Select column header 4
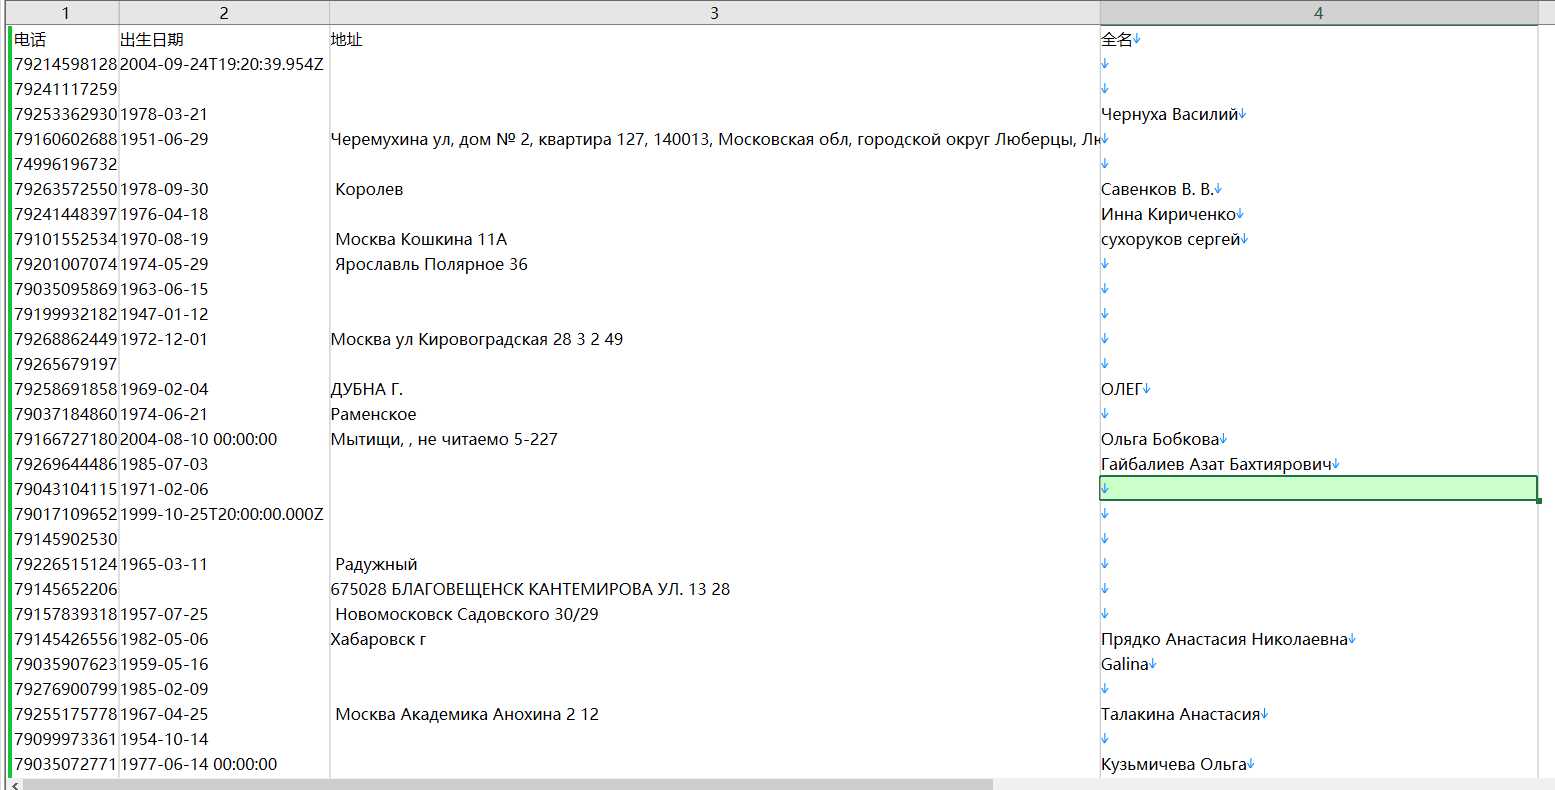 [1318, 13]
